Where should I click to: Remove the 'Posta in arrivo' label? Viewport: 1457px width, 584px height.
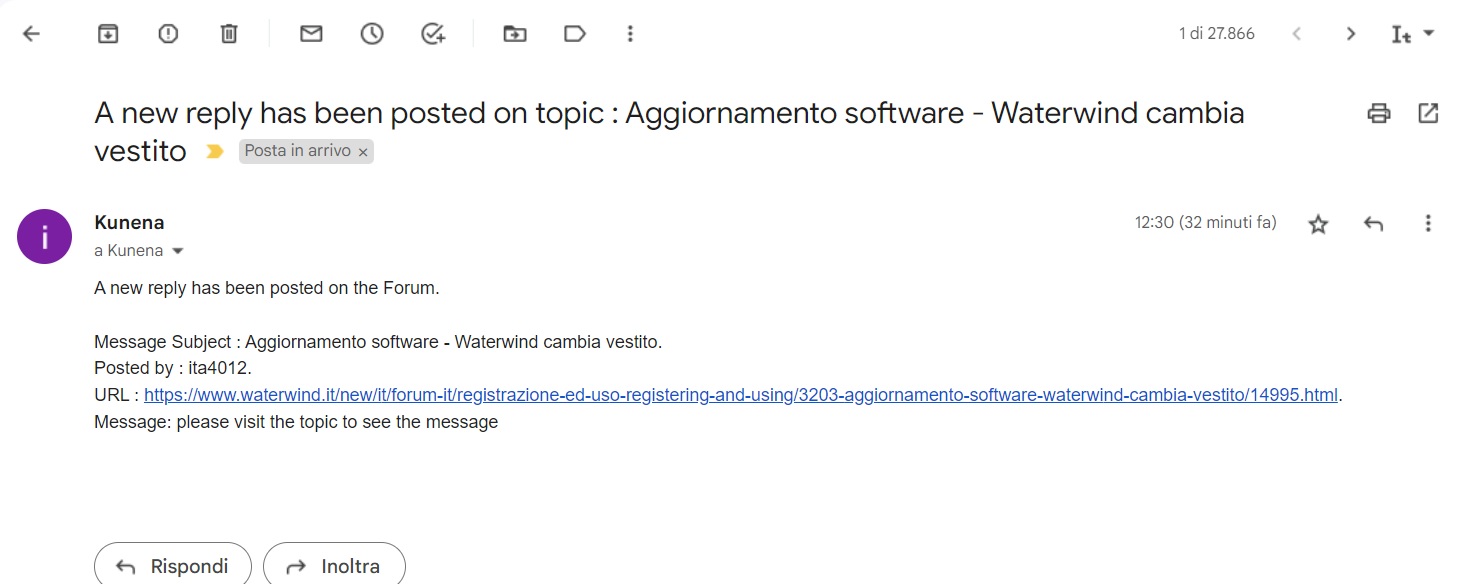point(363,152)
